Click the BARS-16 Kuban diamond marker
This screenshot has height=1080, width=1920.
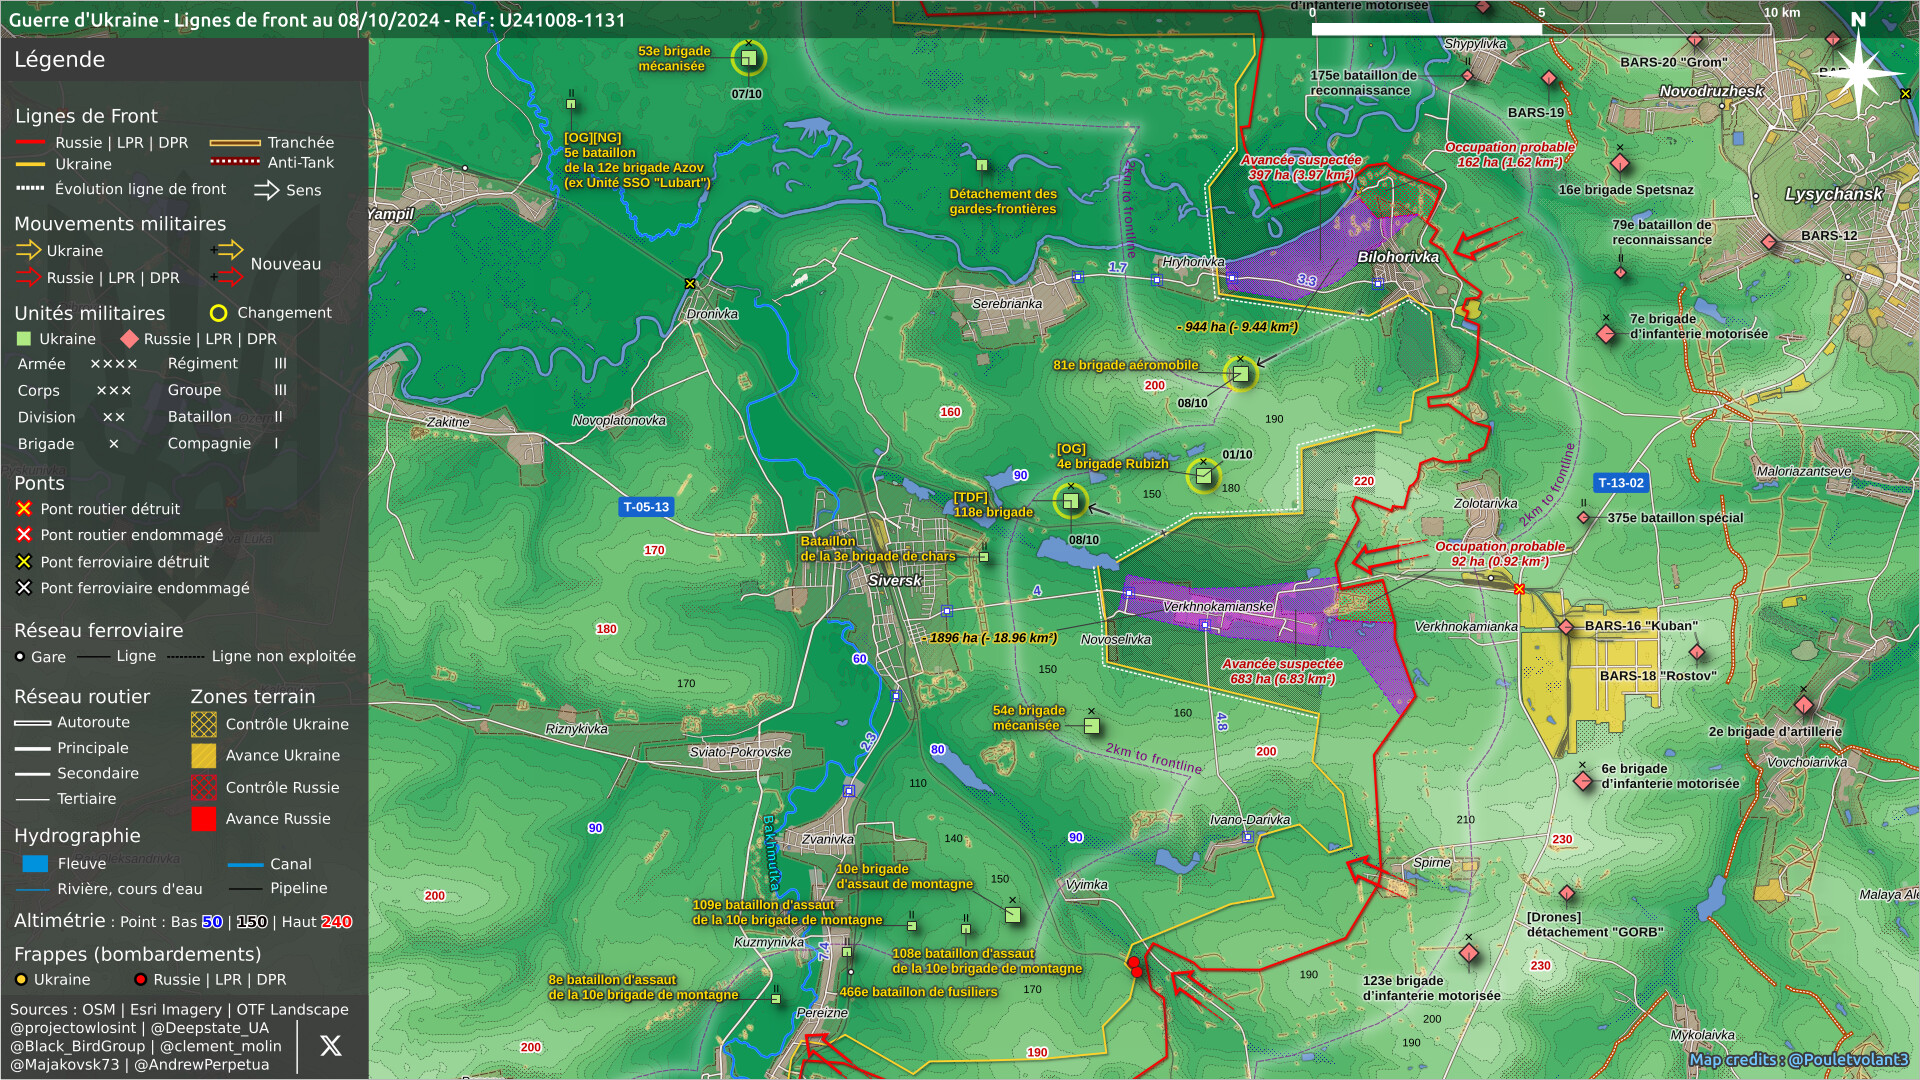(x=1566, y=627)
